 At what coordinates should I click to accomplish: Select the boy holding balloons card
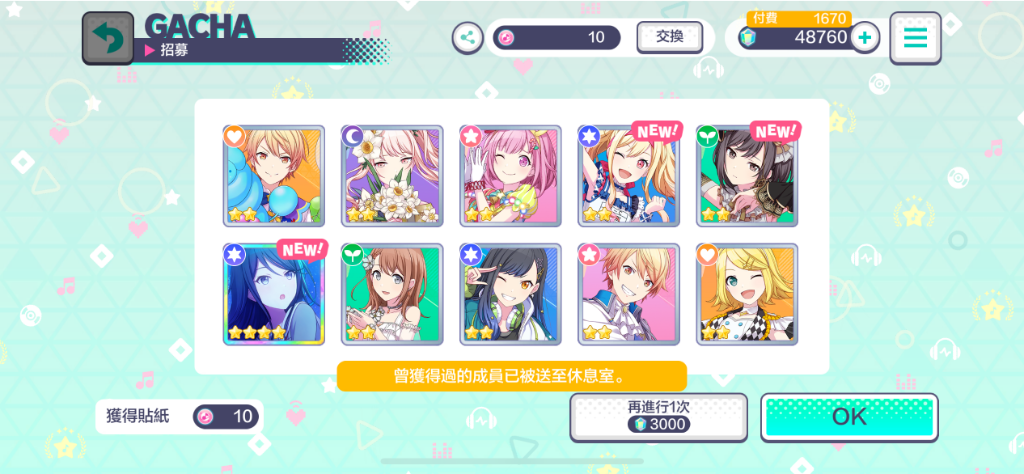click(x=274, y=176)
